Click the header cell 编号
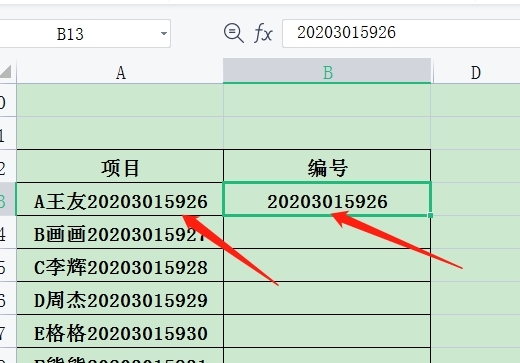Image resolution: width=520 pixels, height=363 pixels. pos(327,166)
